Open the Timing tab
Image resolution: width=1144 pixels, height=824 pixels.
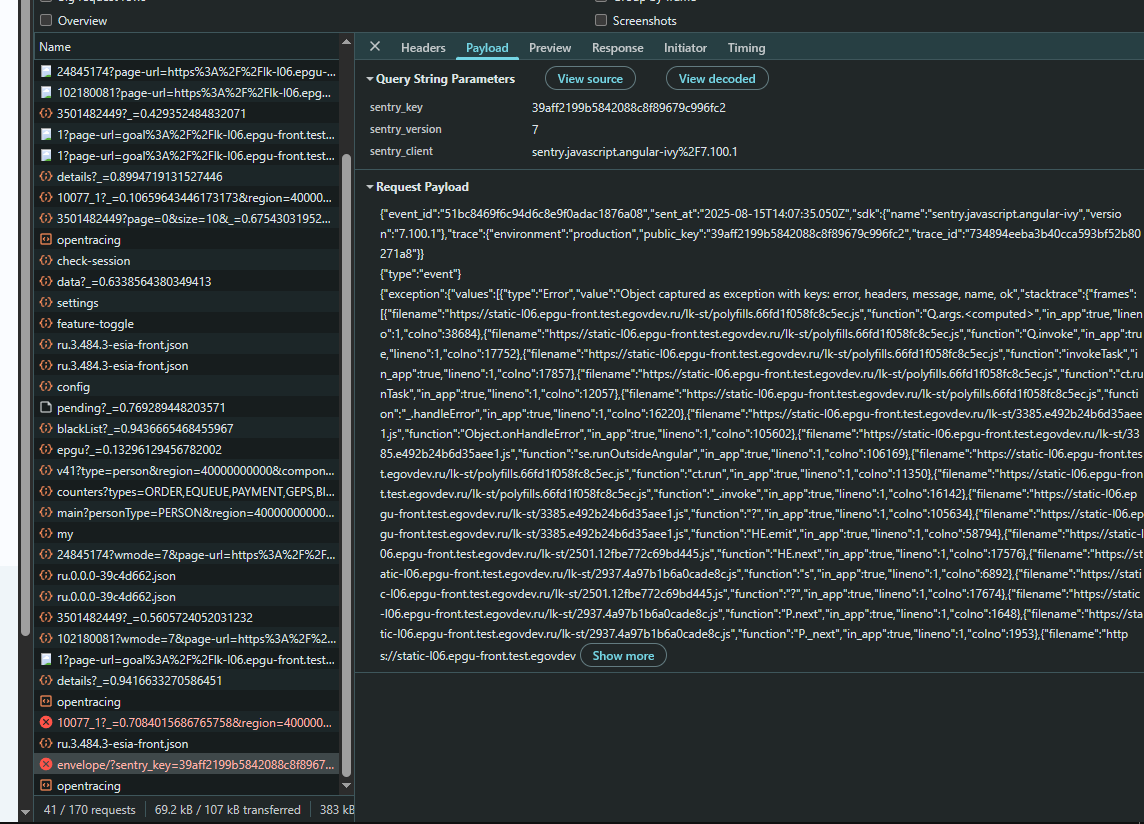point(746,47)
